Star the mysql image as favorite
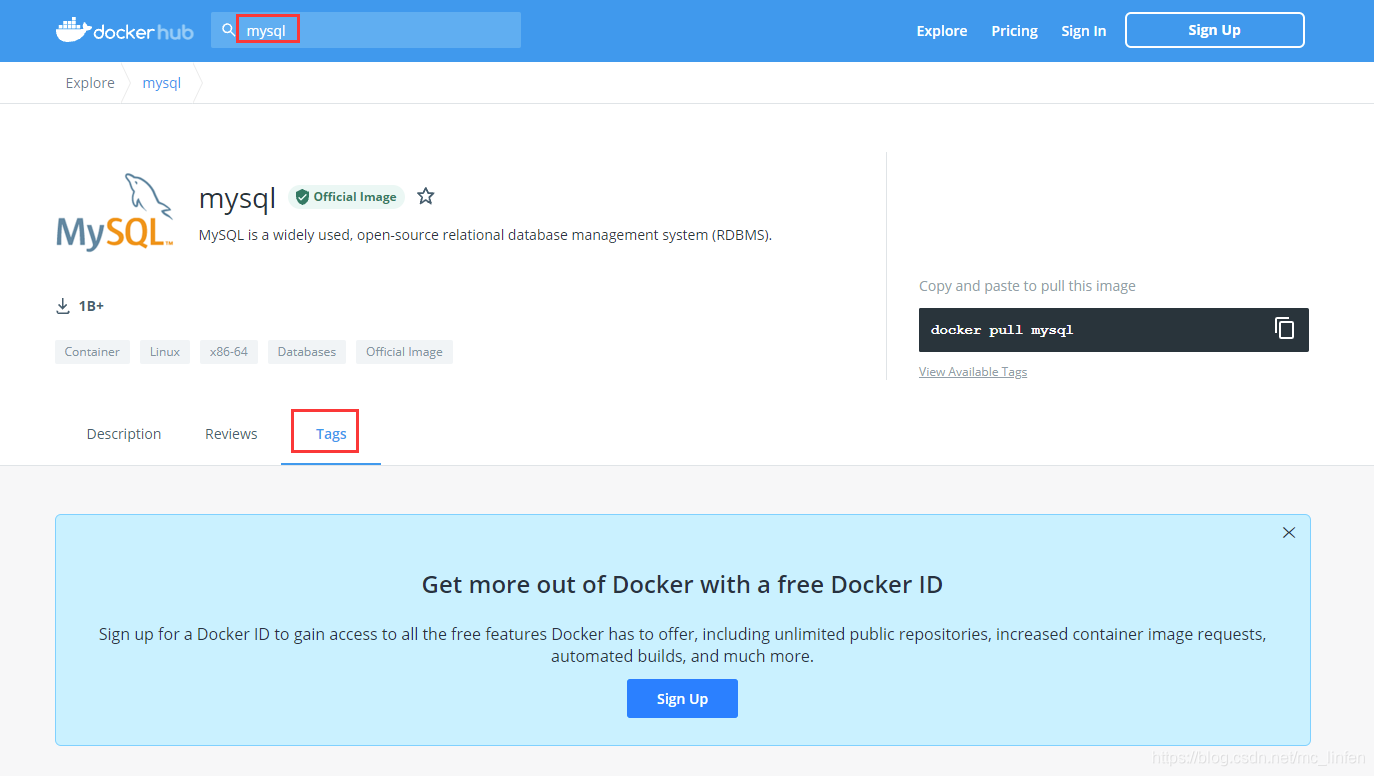Viewport: 1374px width, 776px height. (x=425, y=196)
